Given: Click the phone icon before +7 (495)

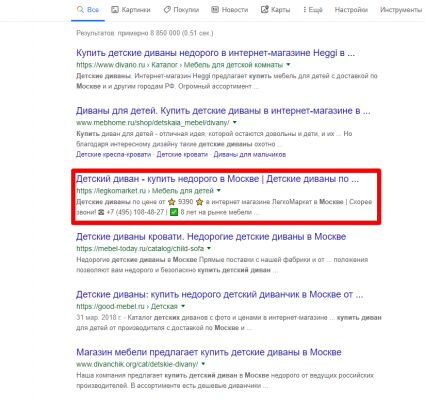Looking at the screenshot, I should pyautogui.click(x=101, y=212).
